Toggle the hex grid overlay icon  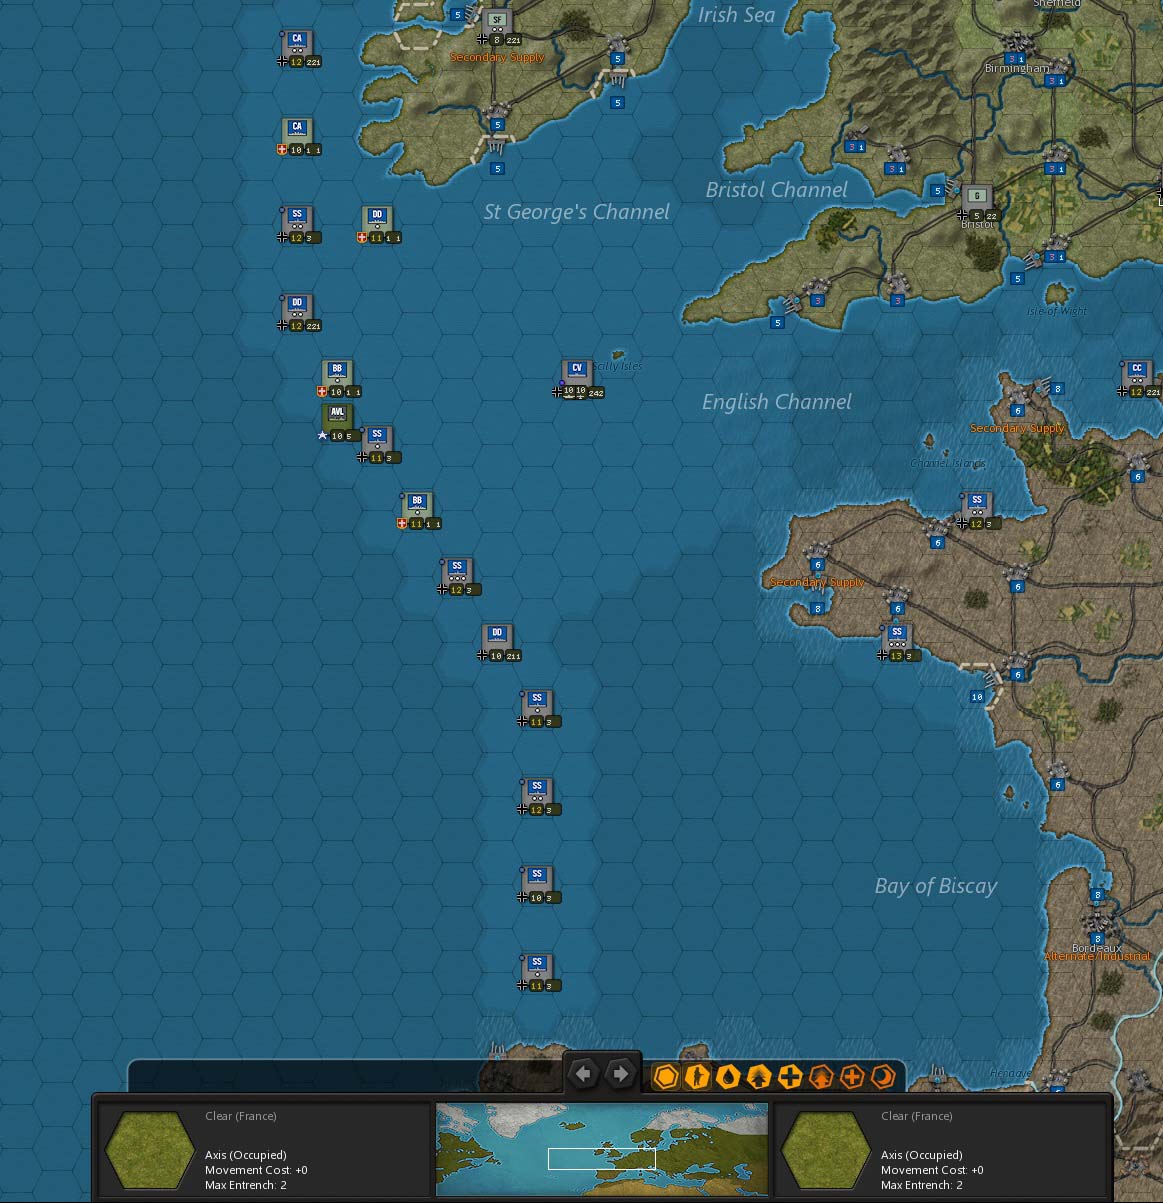pos(666,1076)
